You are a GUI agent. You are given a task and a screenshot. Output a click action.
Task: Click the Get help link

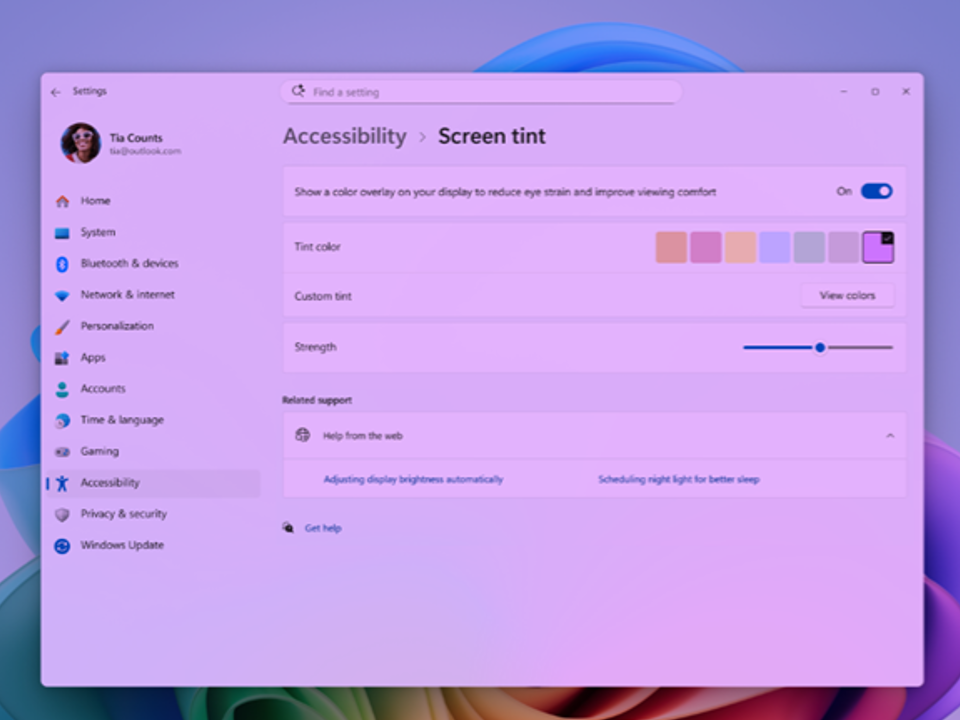coord(323,528)
